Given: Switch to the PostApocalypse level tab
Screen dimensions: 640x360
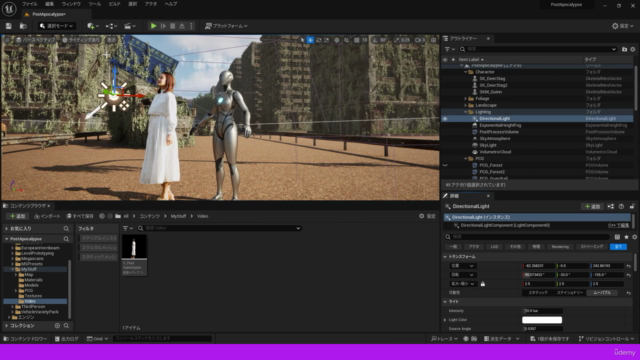Looking at the screenshot, I should pos(48,14).
